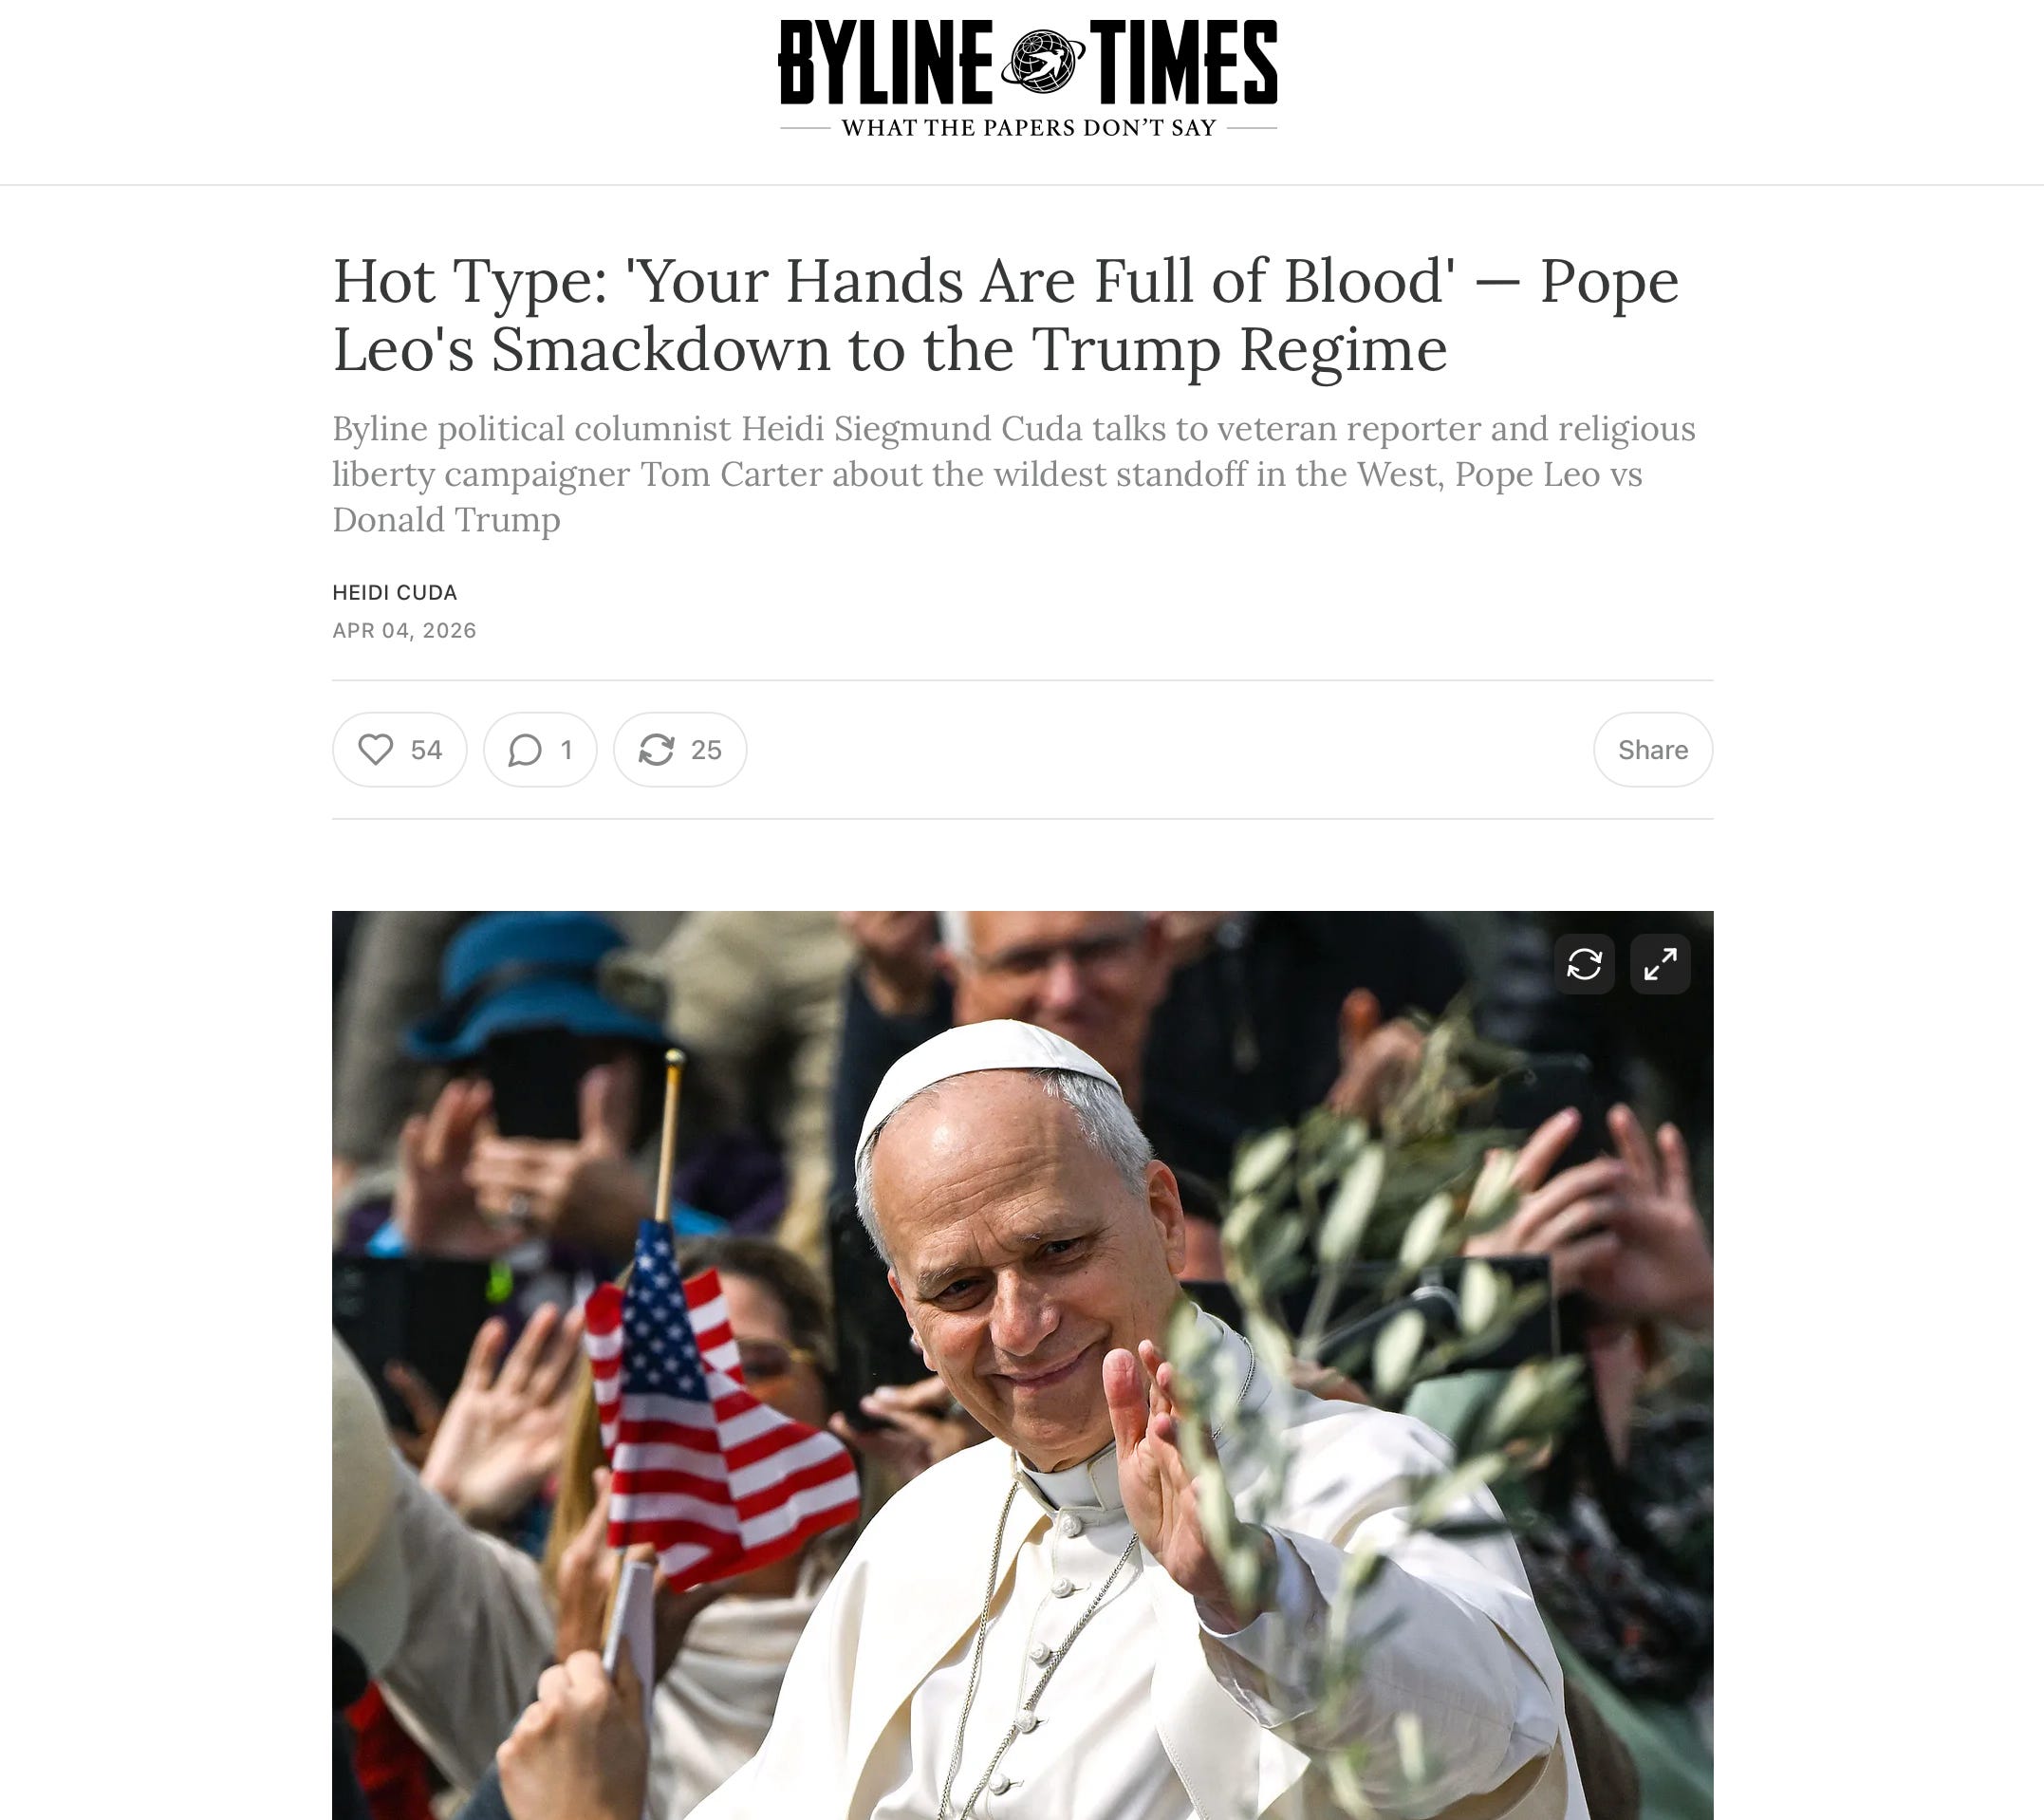Click the restack count showing 25
The image size is (2044, 1820).
[706, 749]
